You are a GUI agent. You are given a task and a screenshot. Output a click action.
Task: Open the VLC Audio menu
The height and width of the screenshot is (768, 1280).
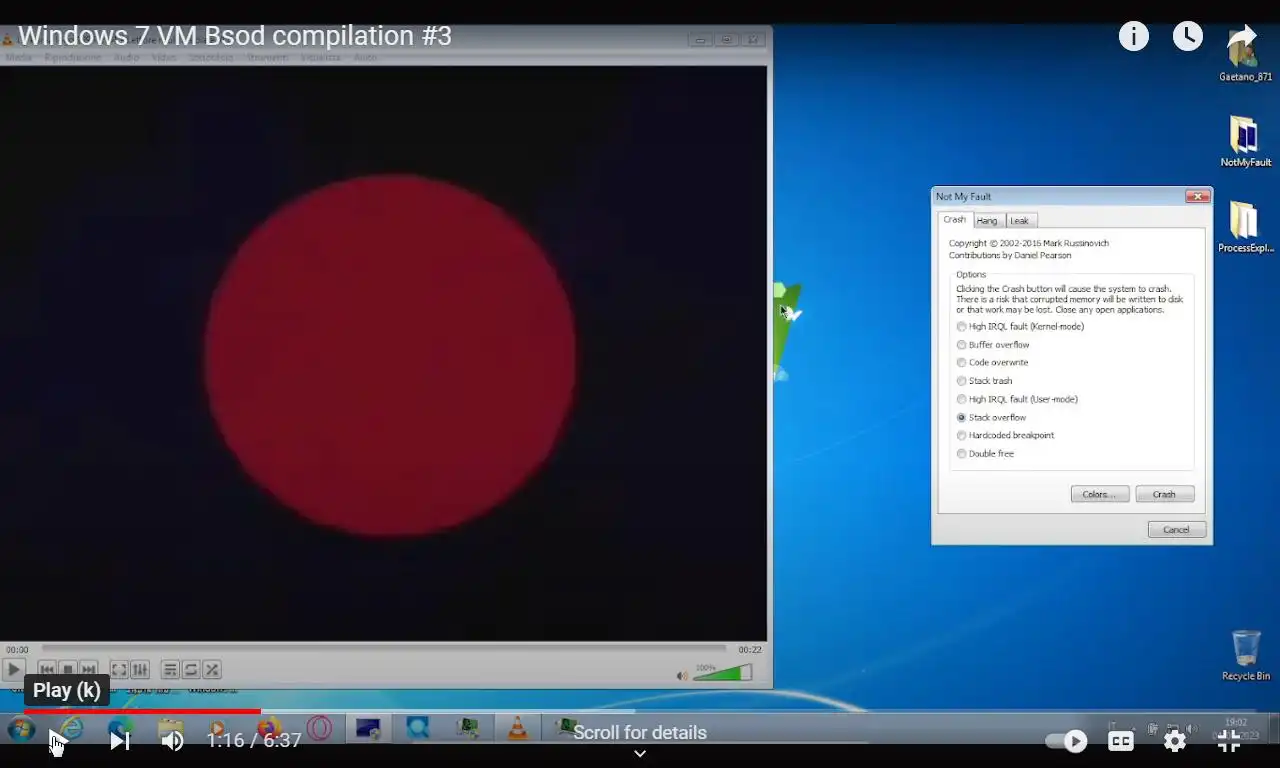(126, 58)
